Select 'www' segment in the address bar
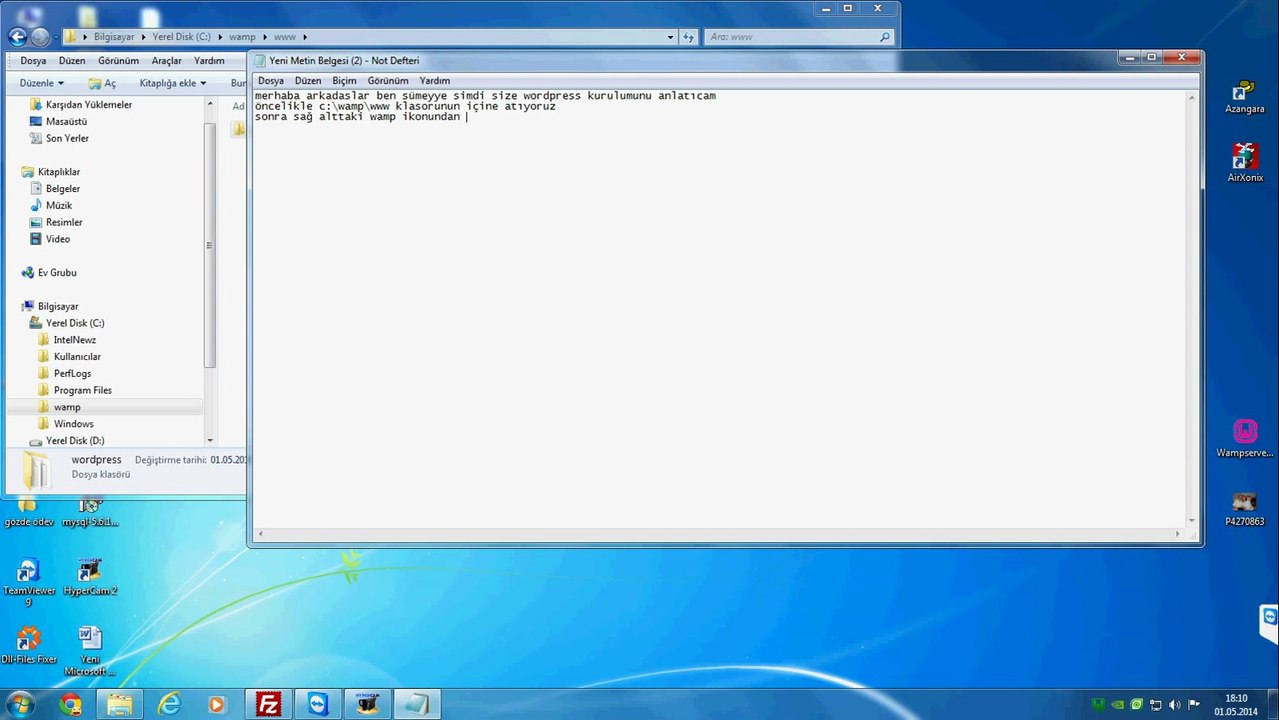This screenshot has width=1279, height=720. (x=285, y=37)
